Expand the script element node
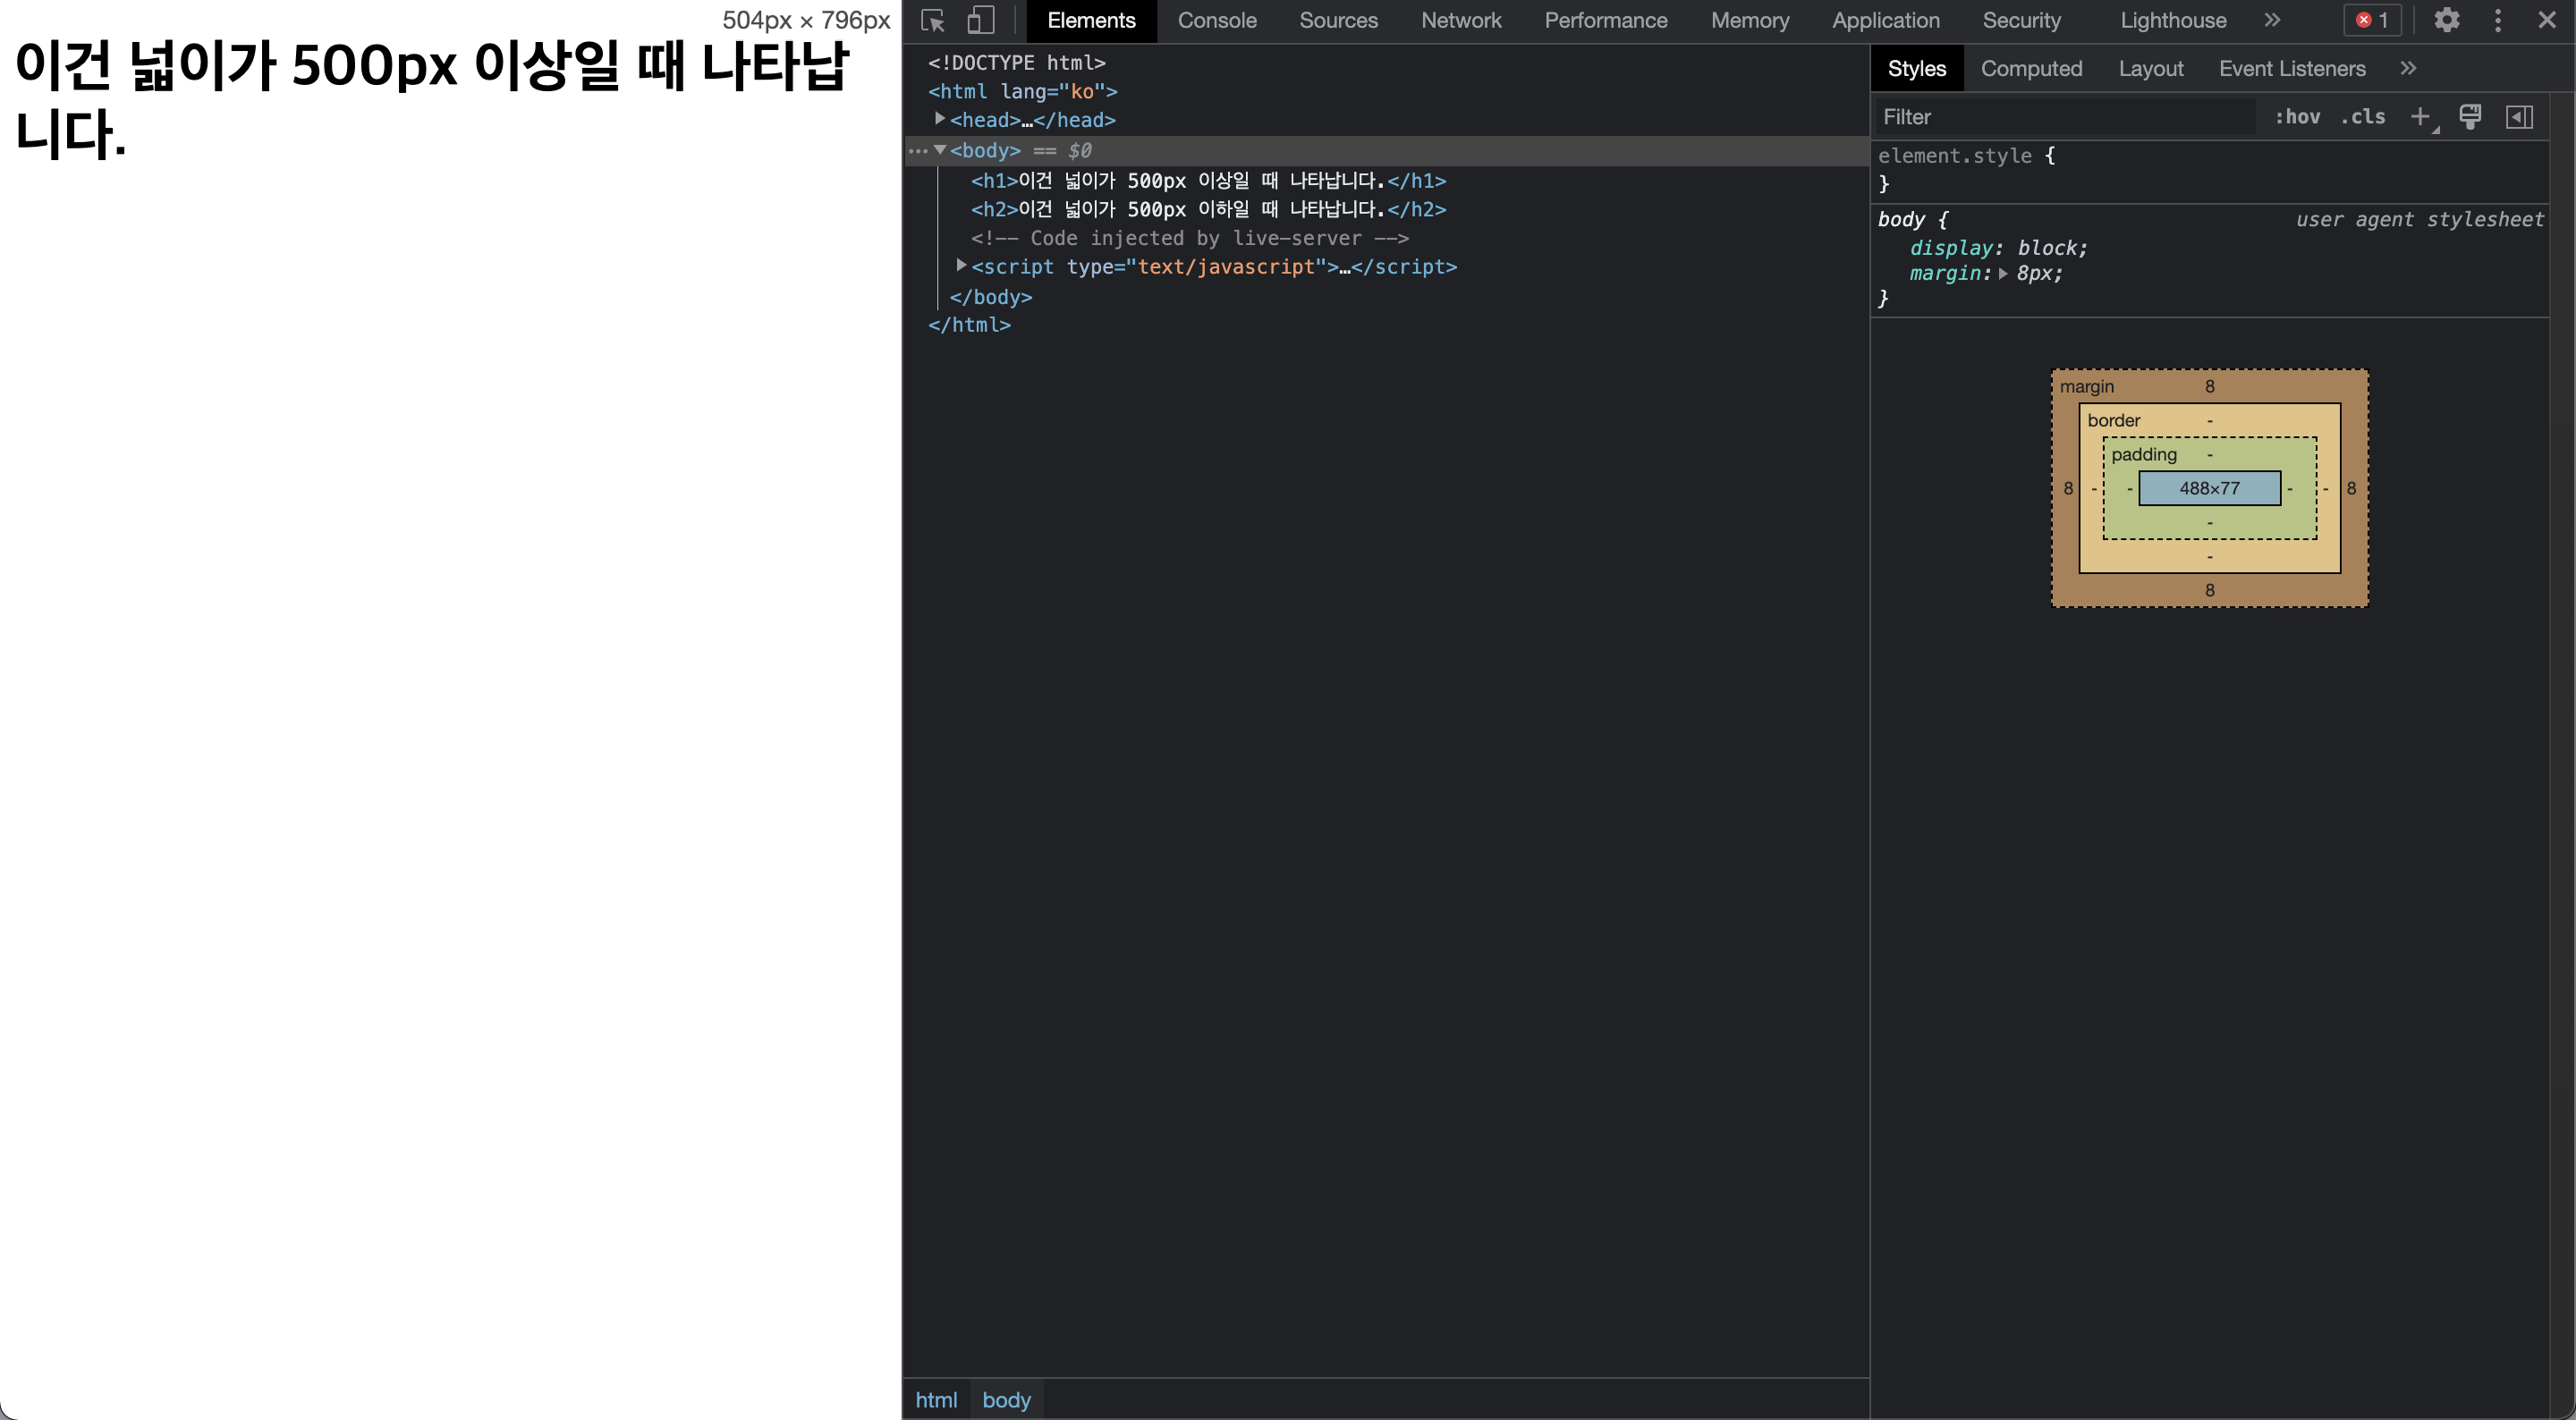Screen dimensions: 2576x1420 [x=961, y=266]
